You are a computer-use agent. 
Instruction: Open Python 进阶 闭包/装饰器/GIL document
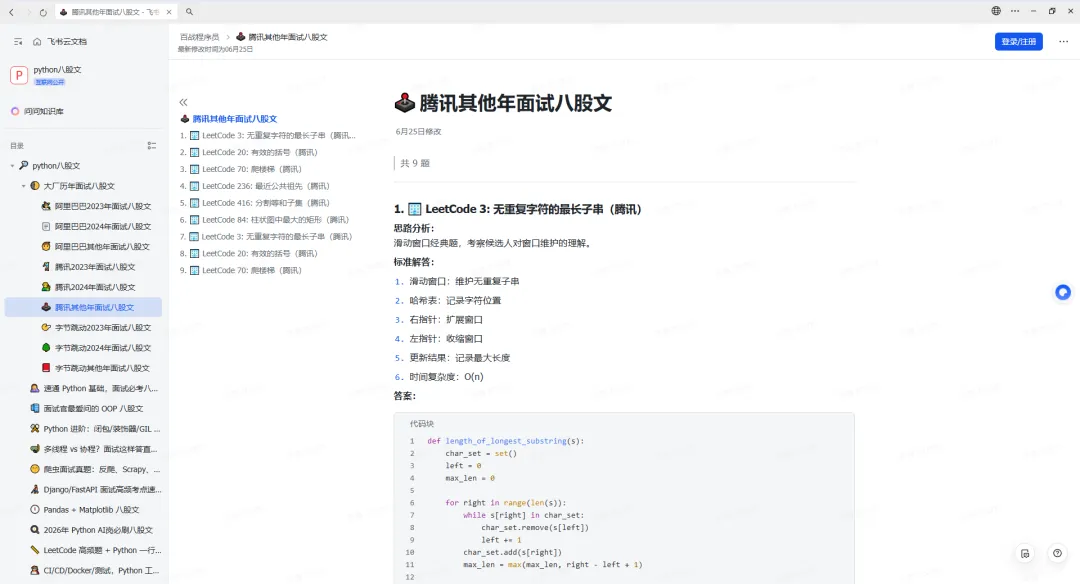click(x=102, y=429)
